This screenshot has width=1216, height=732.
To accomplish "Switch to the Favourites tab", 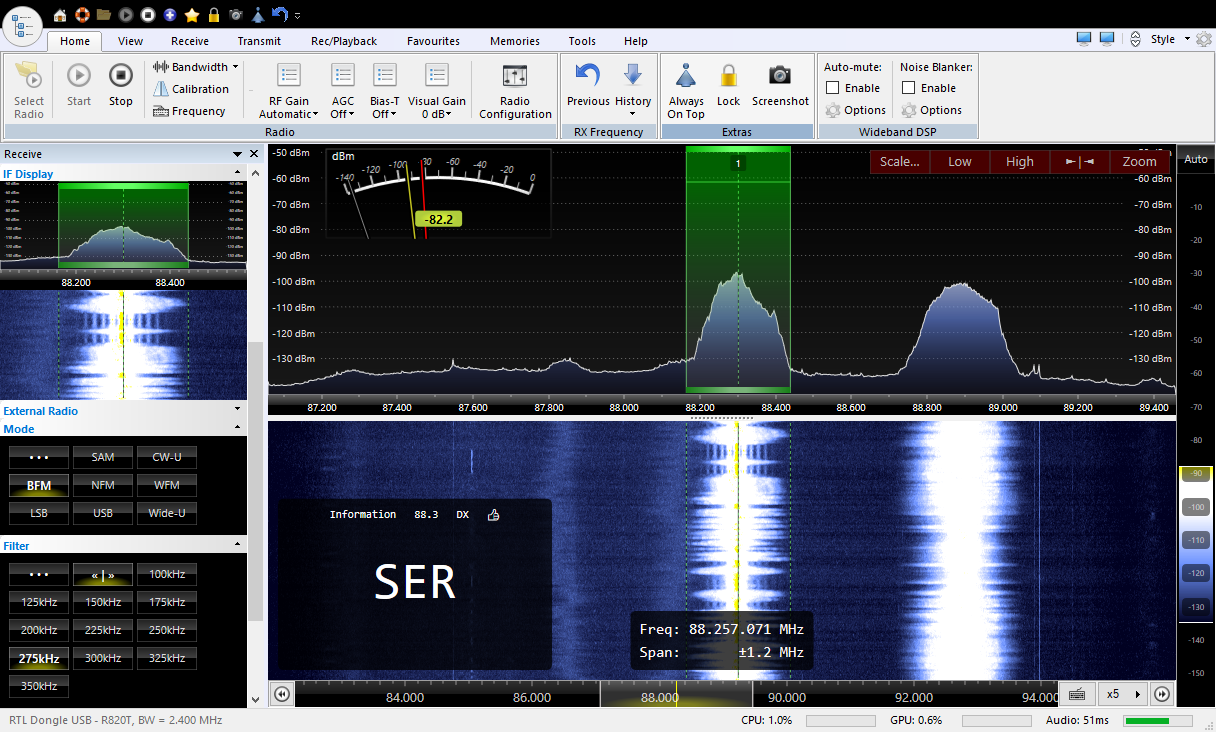I will (433, 41).
